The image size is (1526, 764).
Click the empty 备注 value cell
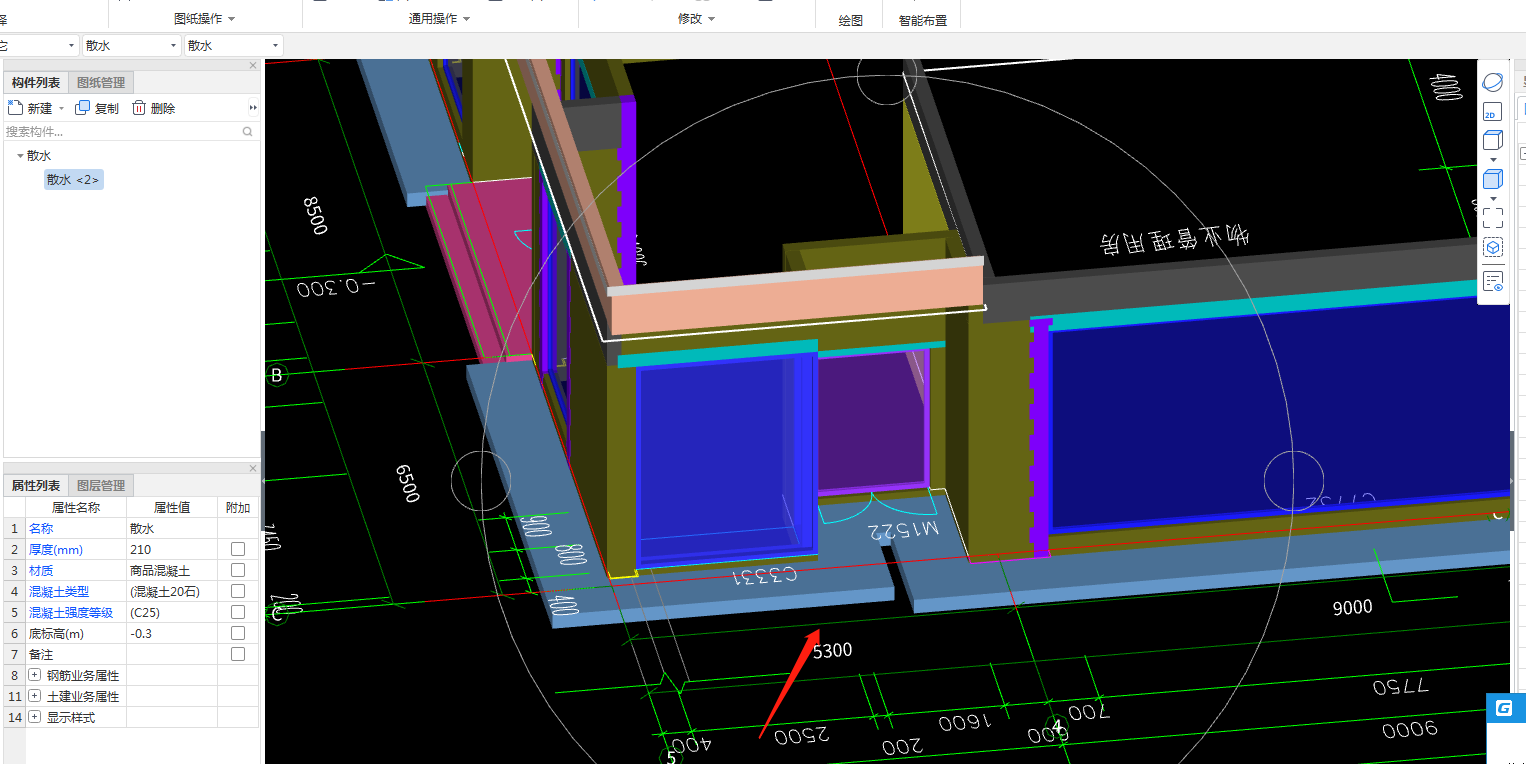(172, 654)
